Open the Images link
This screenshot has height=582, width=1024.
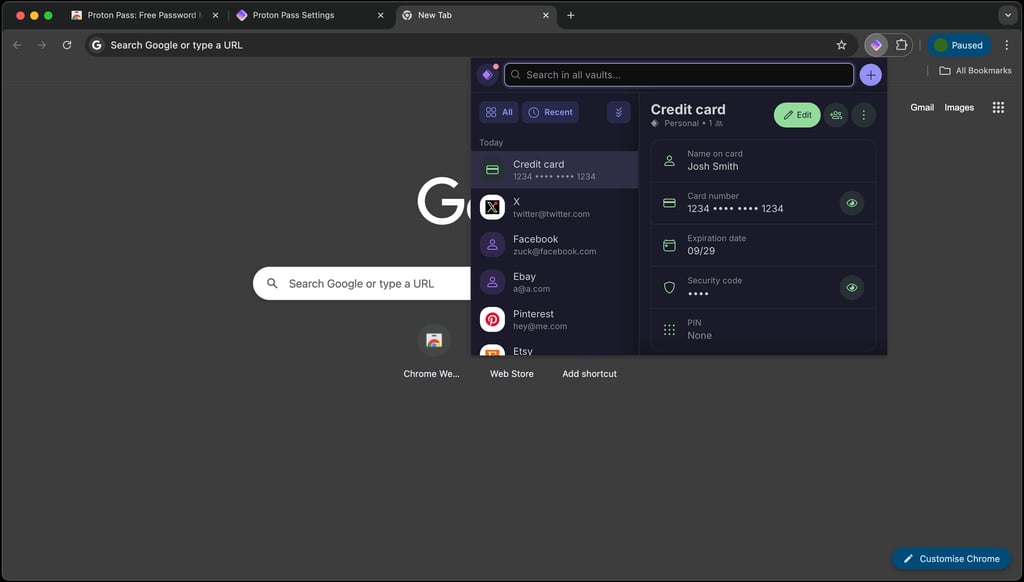click(959, 108)
